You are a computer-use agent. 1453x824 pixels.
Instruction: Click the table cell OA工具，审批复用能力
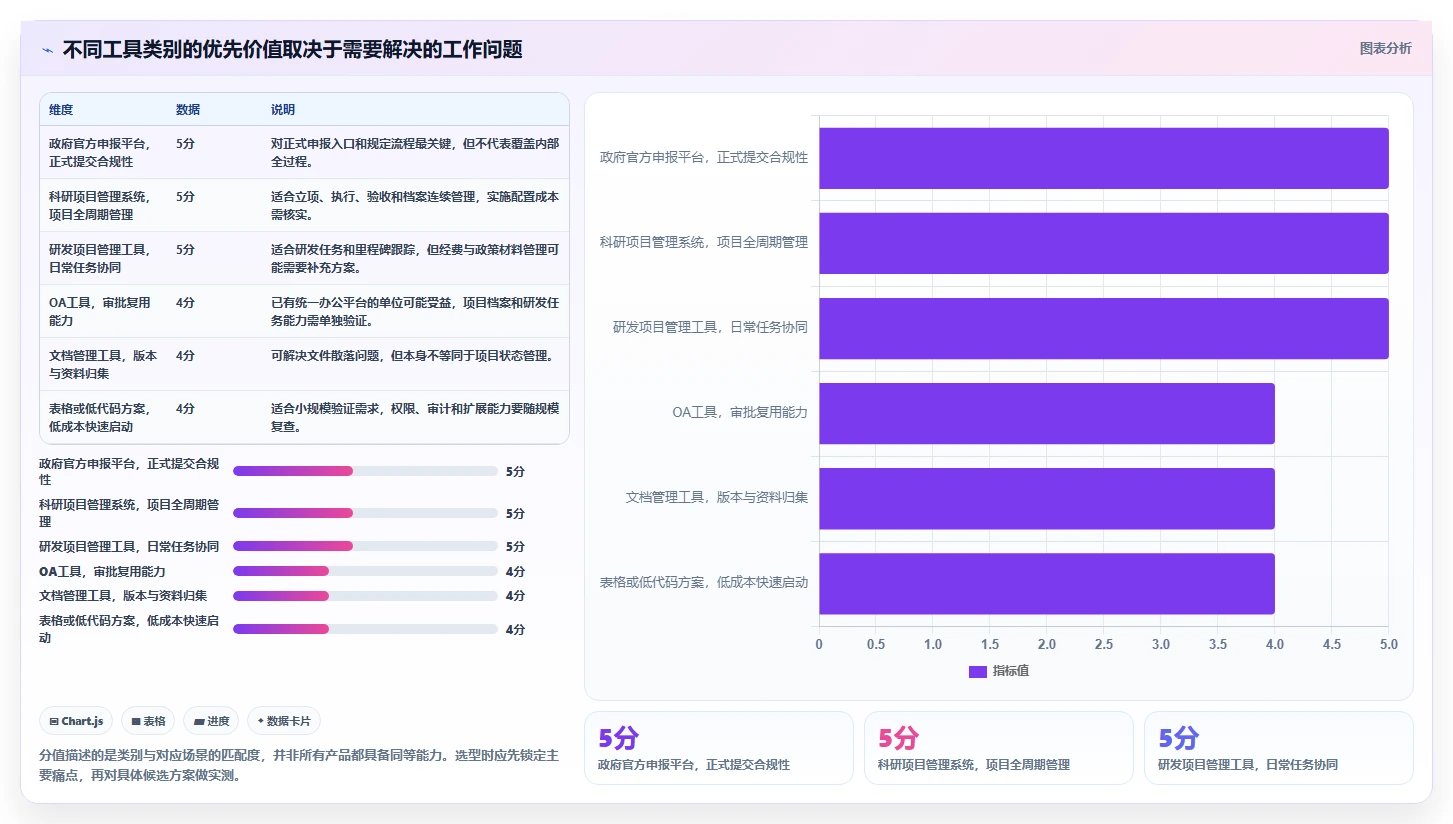103,311
